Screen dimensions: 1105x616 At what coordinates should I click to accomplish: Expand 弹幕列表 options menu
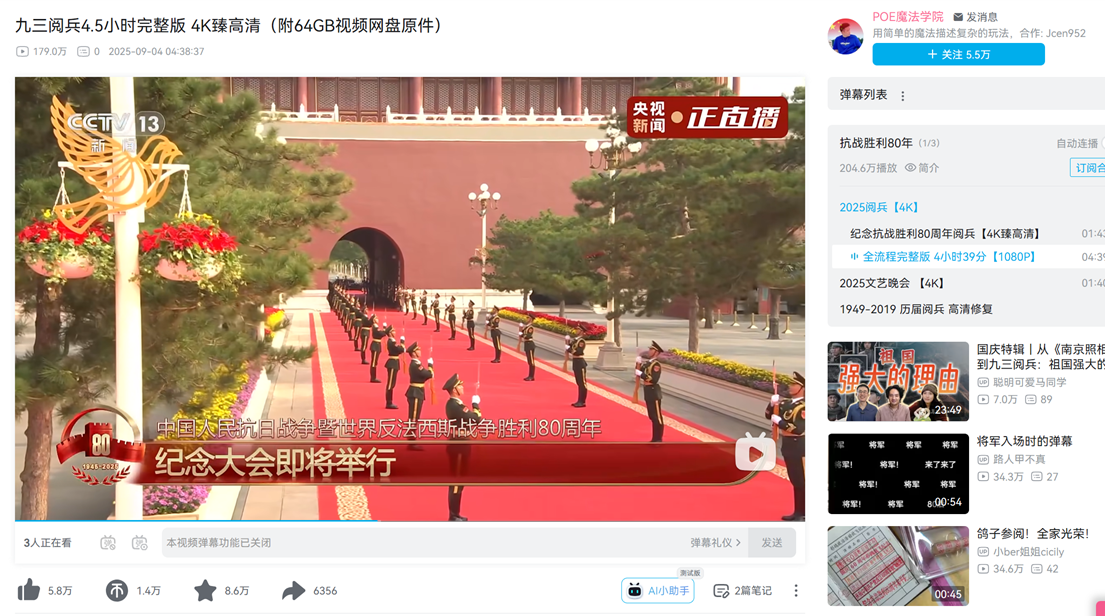903,96
